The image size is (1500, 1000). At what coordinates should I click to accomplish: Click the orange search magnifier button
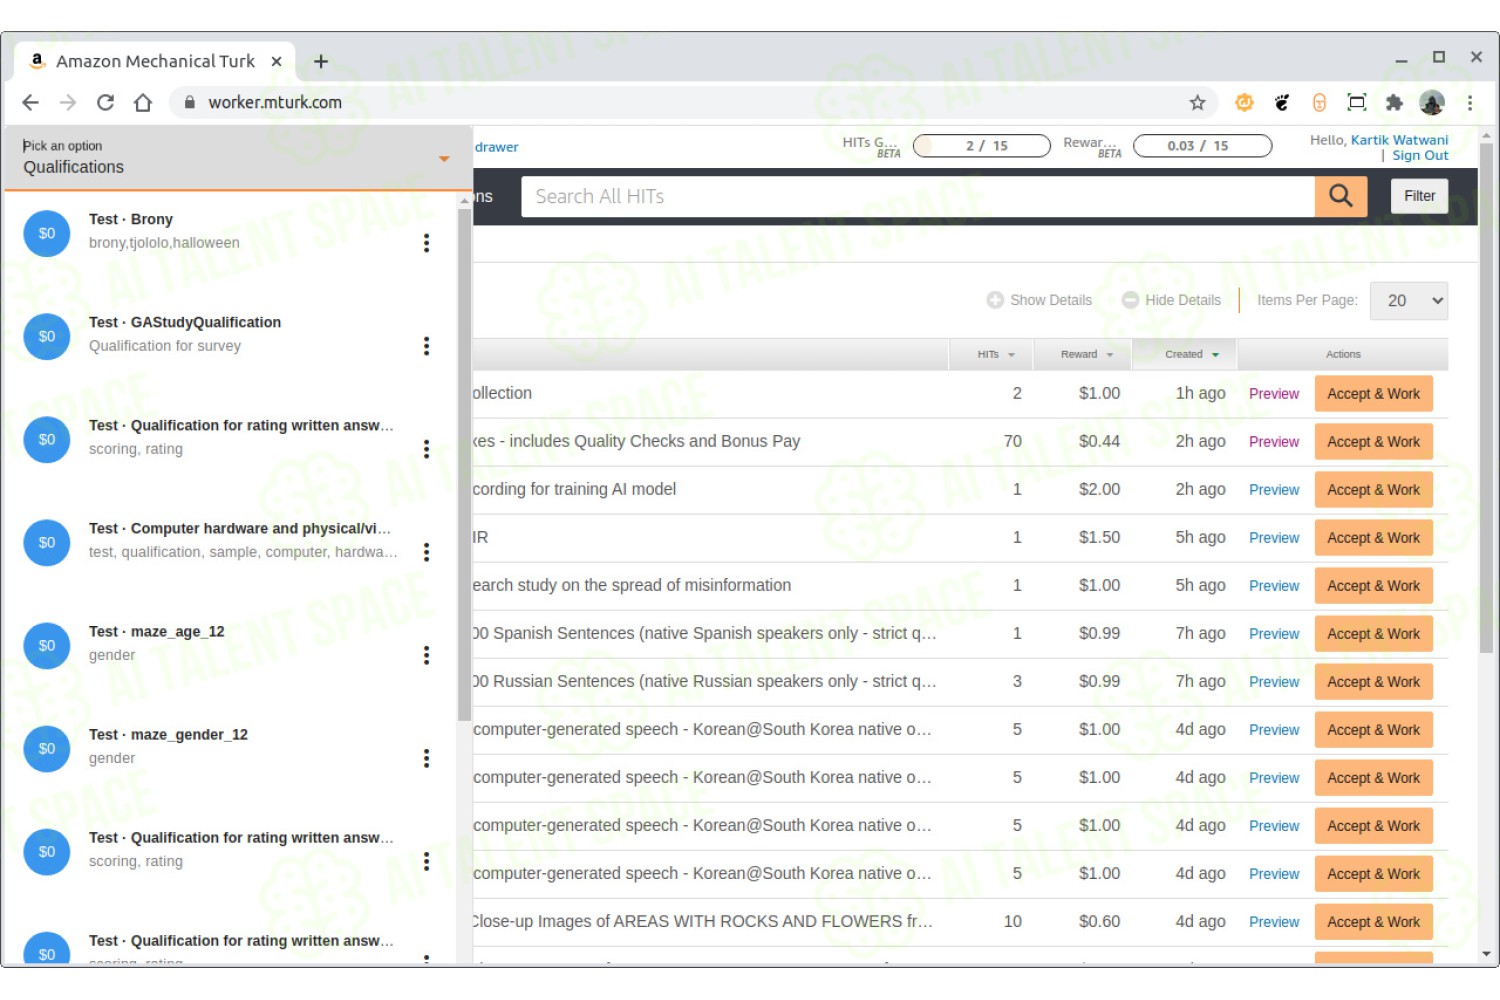click(x=1341, y=196)
